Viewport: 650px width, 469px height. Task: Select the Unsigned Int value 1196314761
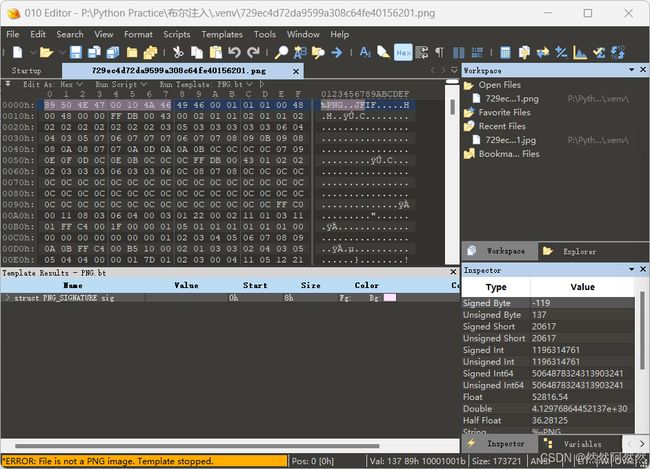coord(556,362)
